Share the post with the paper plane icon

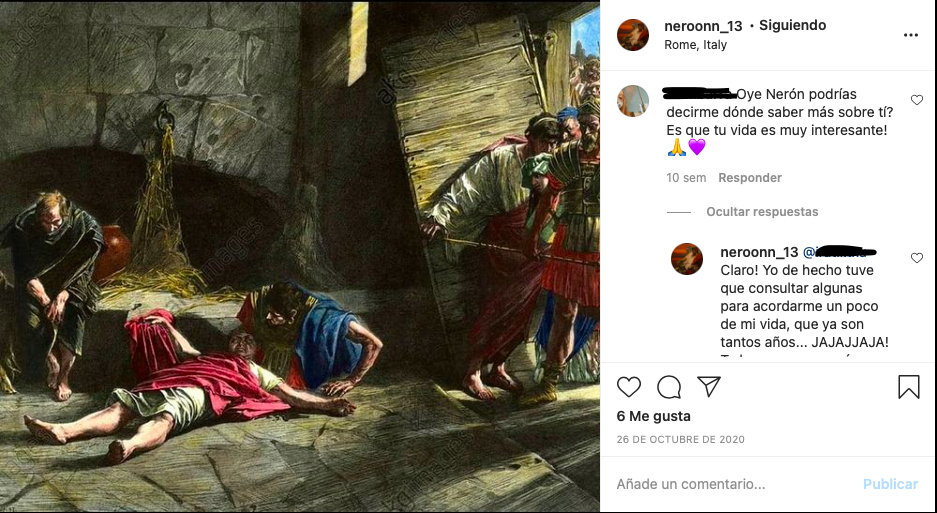pyautogui.click(x=708, y=387)
